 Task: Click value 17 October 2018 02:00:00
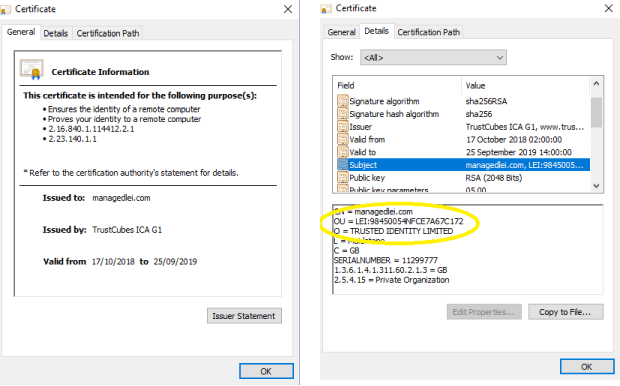514,139
